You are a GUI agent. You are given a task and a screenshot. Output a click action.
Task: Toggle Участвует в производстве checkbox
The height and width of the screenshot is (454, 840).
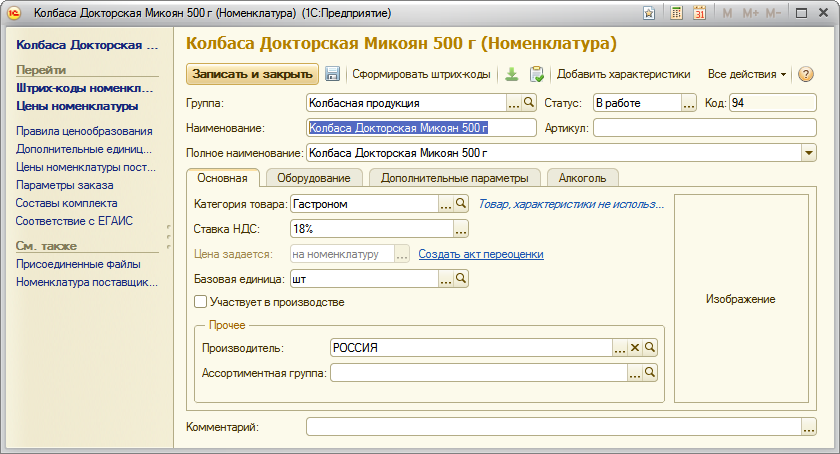tap(200, 302)
